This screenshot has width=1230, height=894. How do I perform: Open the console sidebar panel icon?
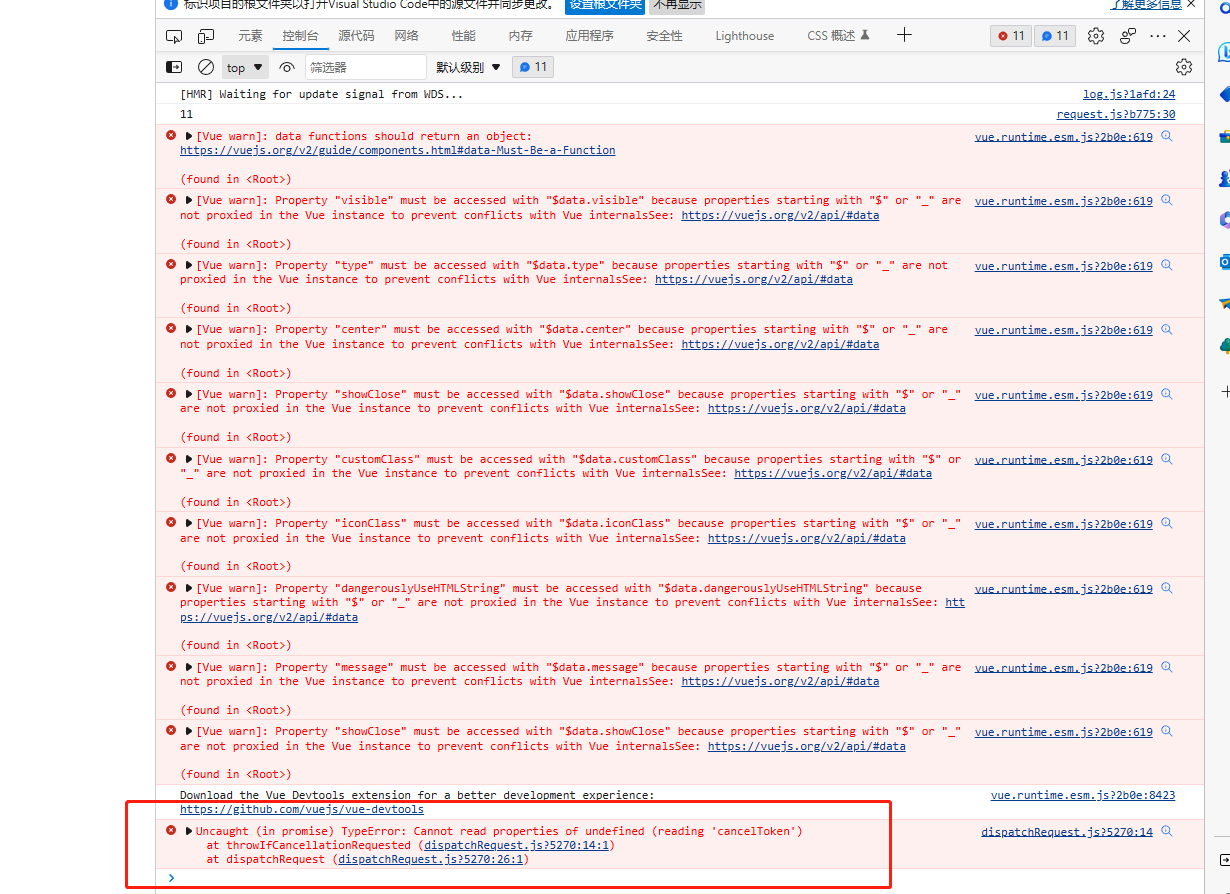click(174, 66)
